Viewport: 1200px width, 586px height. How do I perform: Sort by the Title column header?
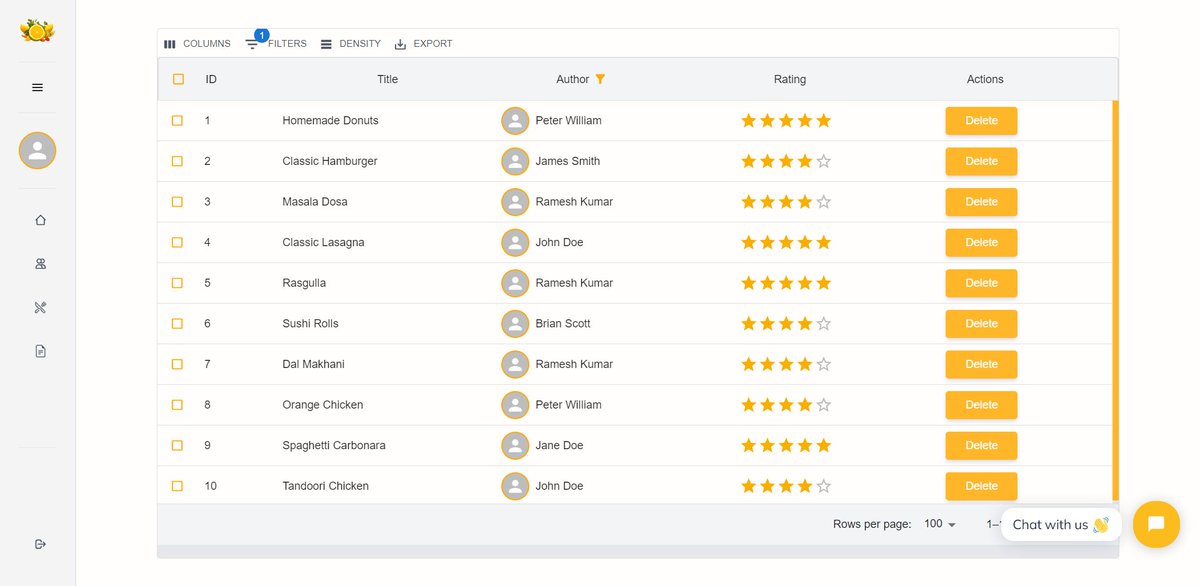(387, 79)
